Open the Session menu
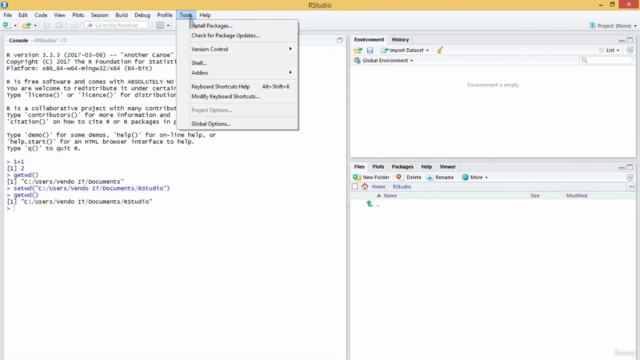640x360 pixels. pyautogui.click(x=100, y=15)
